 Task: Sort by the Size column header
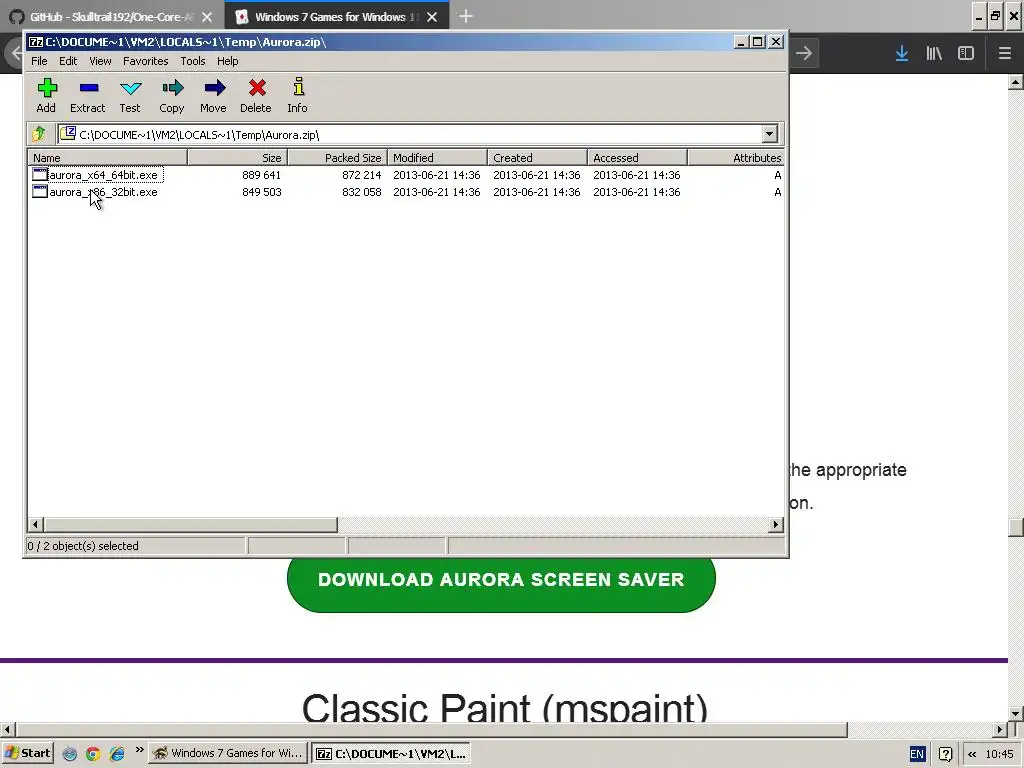coord(238,157)
